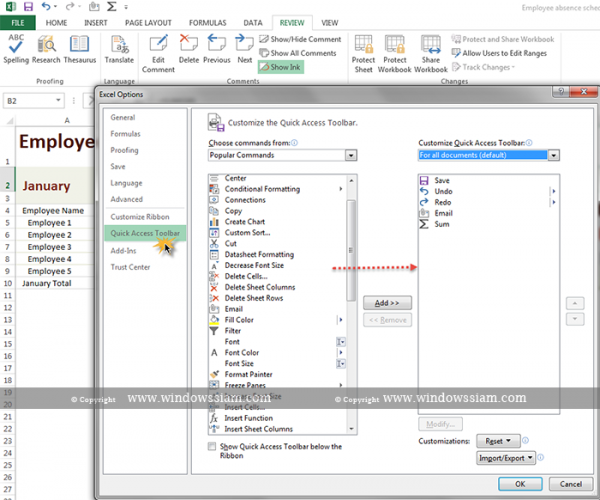The height and width of the screenshot is (500, 600).
Task: Click Allow Users to Edit Ranges
Action: [499, 53]
